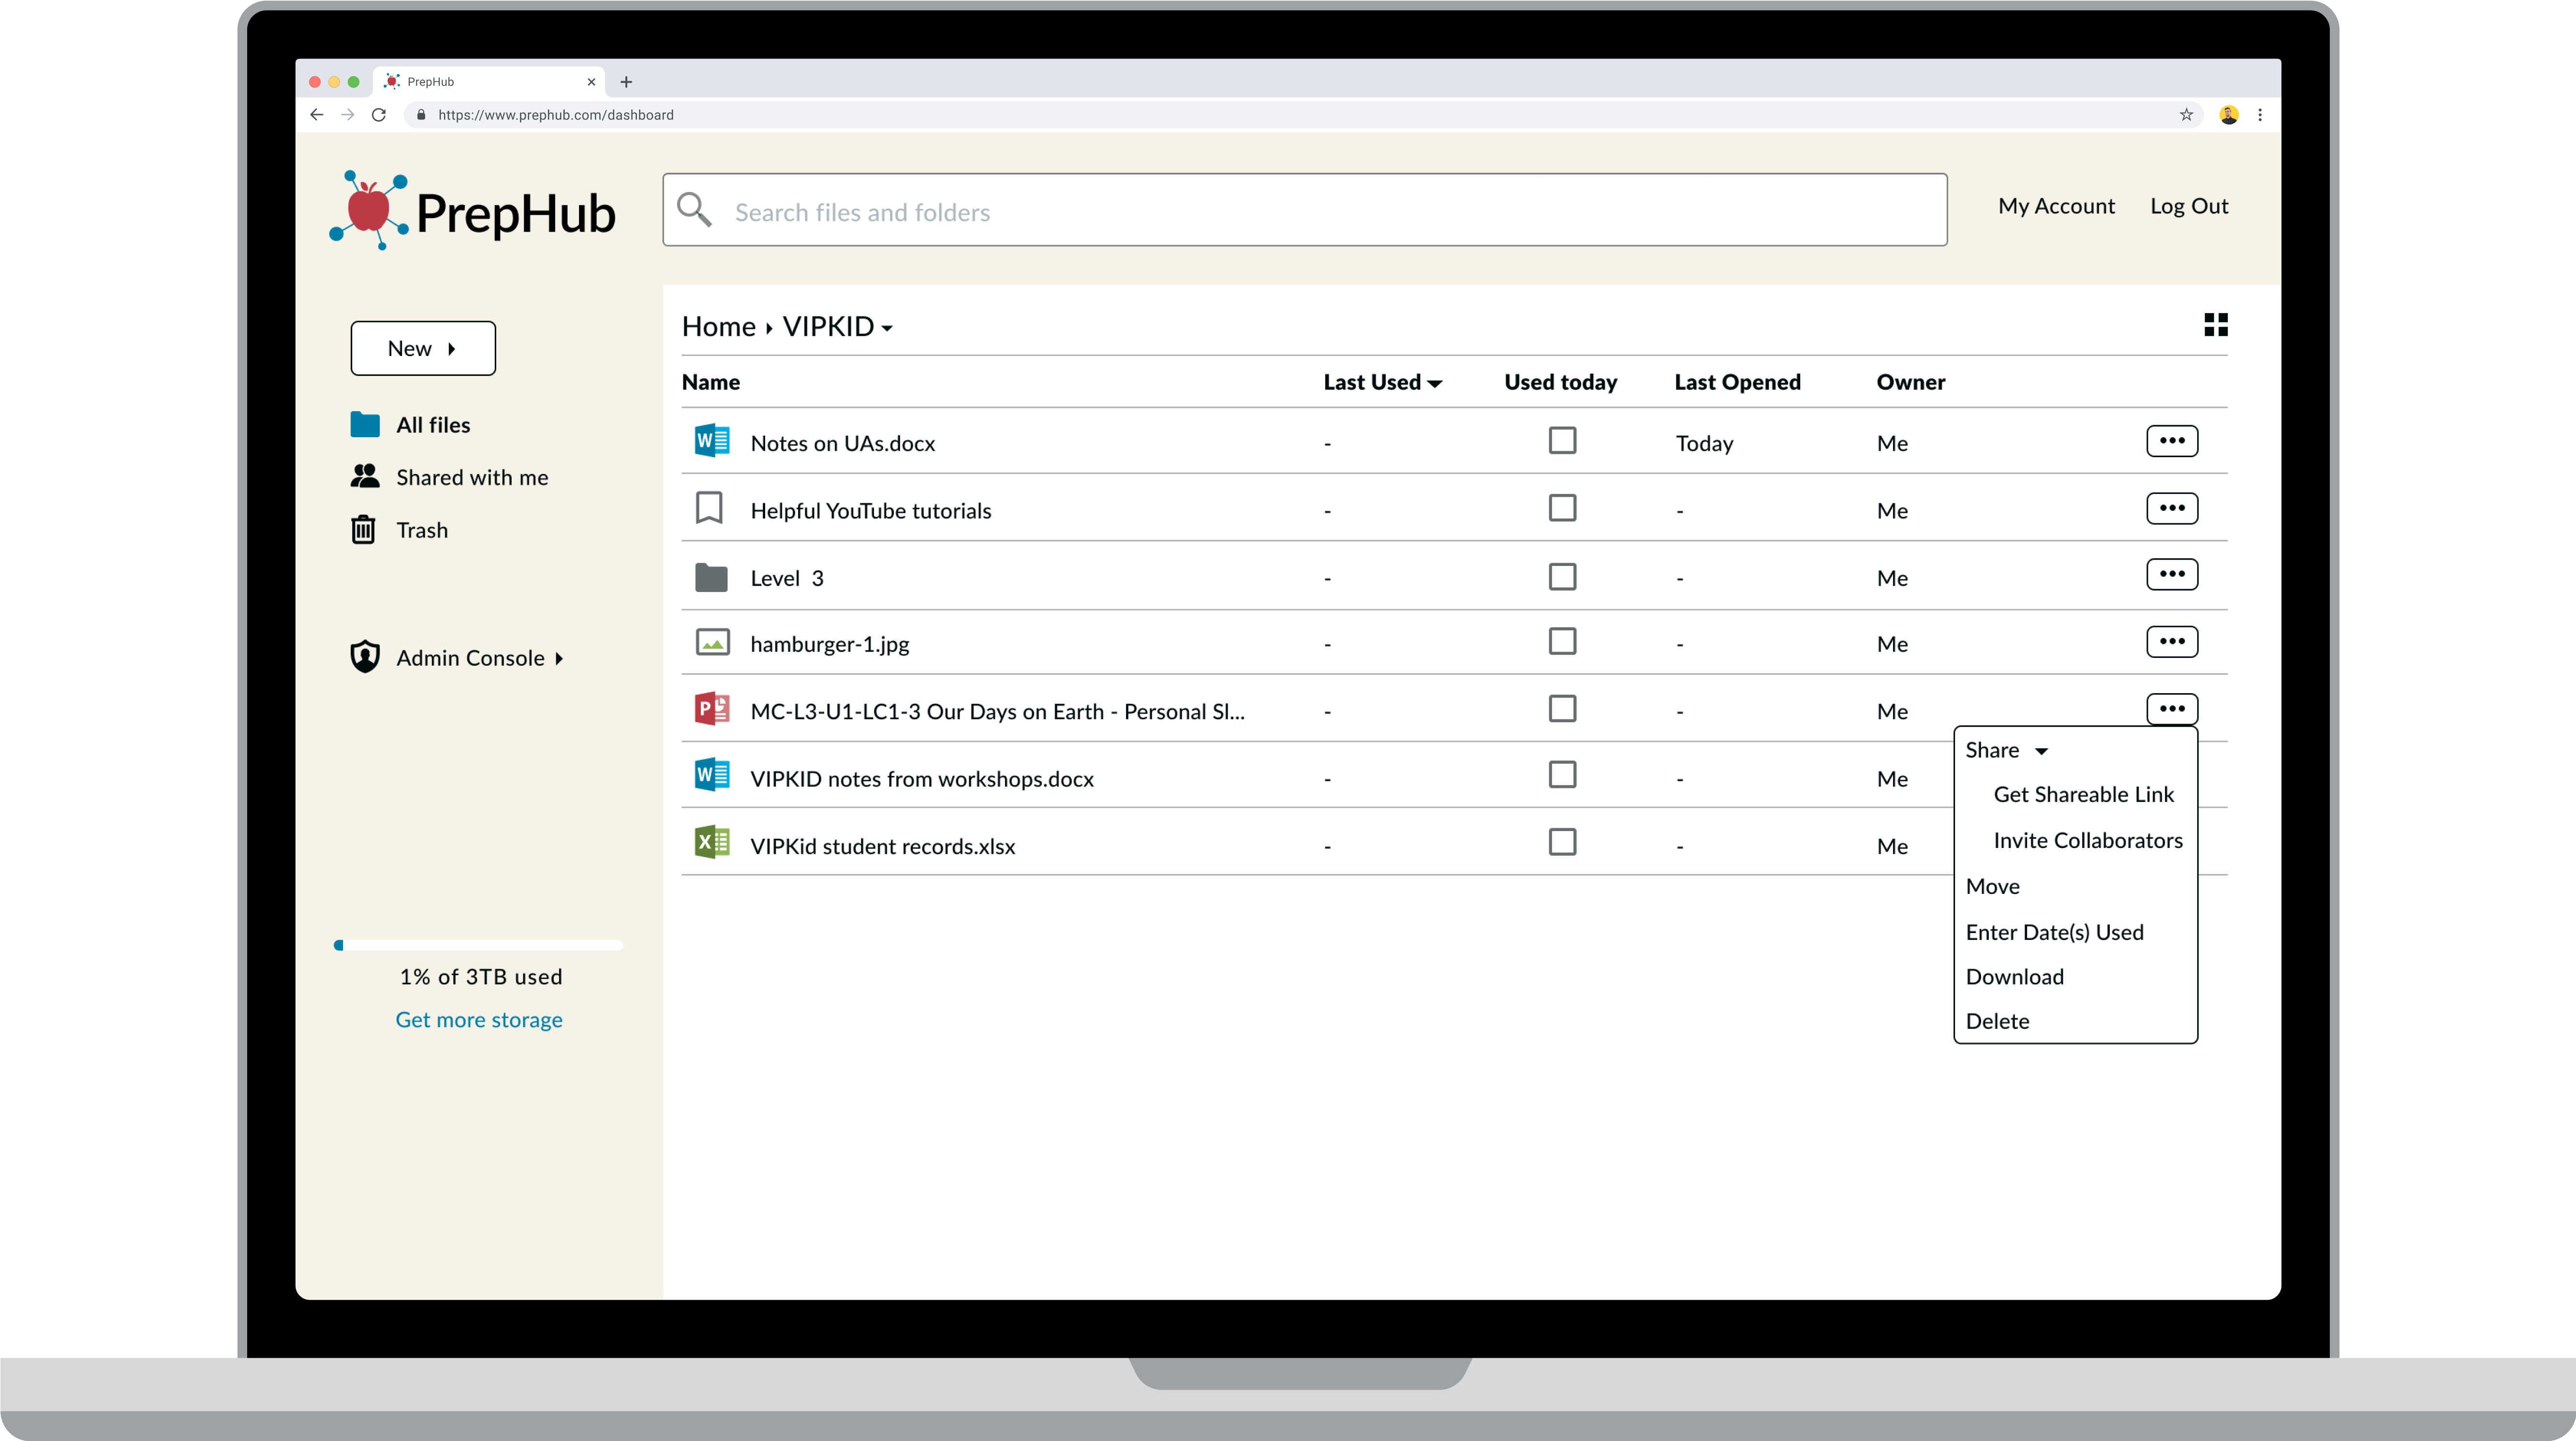Open more options for Helpful YouTube tutorials
2576x1441 pixels.
(2172, 508)
